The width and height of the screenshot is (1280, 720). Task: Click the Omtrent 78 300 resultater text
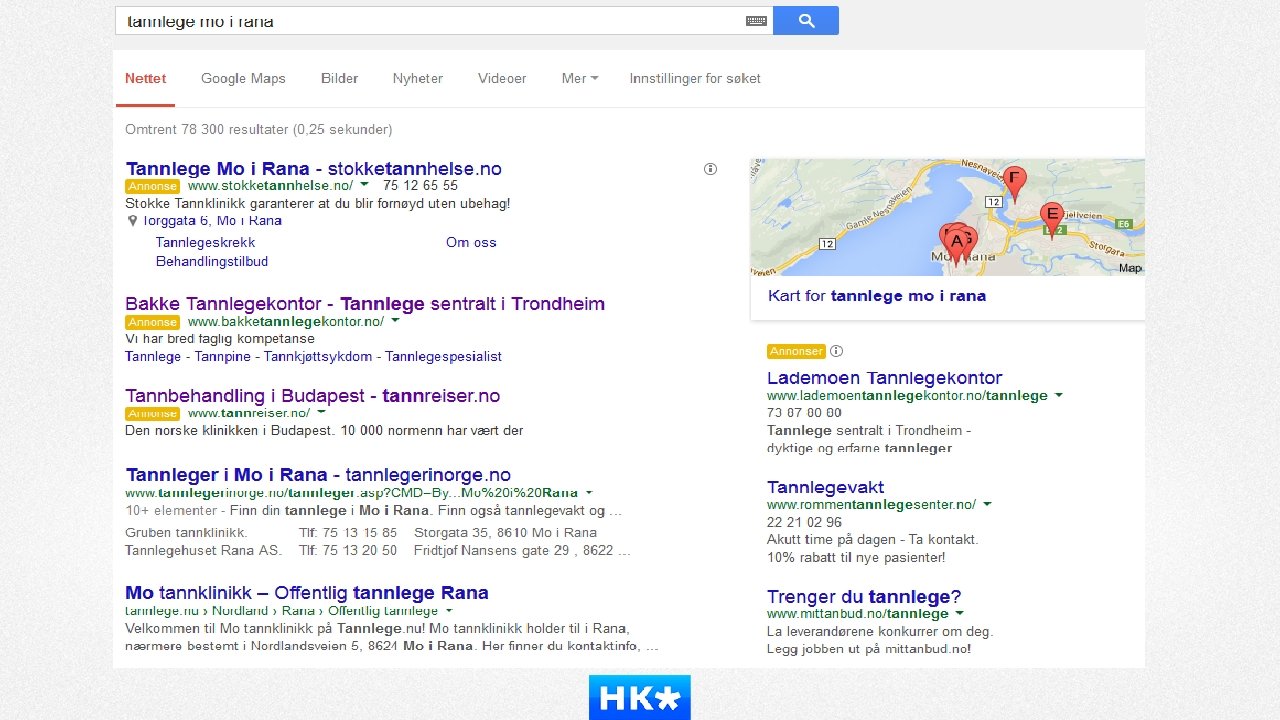click(258, 130)
